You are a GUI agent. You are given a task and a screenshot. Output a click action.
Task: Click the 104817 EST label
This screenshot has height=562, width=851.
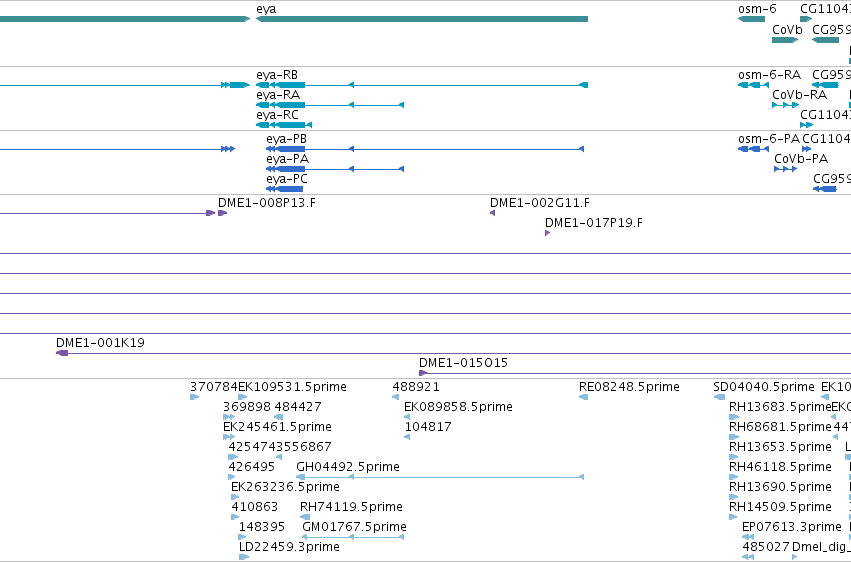(428, 427)
